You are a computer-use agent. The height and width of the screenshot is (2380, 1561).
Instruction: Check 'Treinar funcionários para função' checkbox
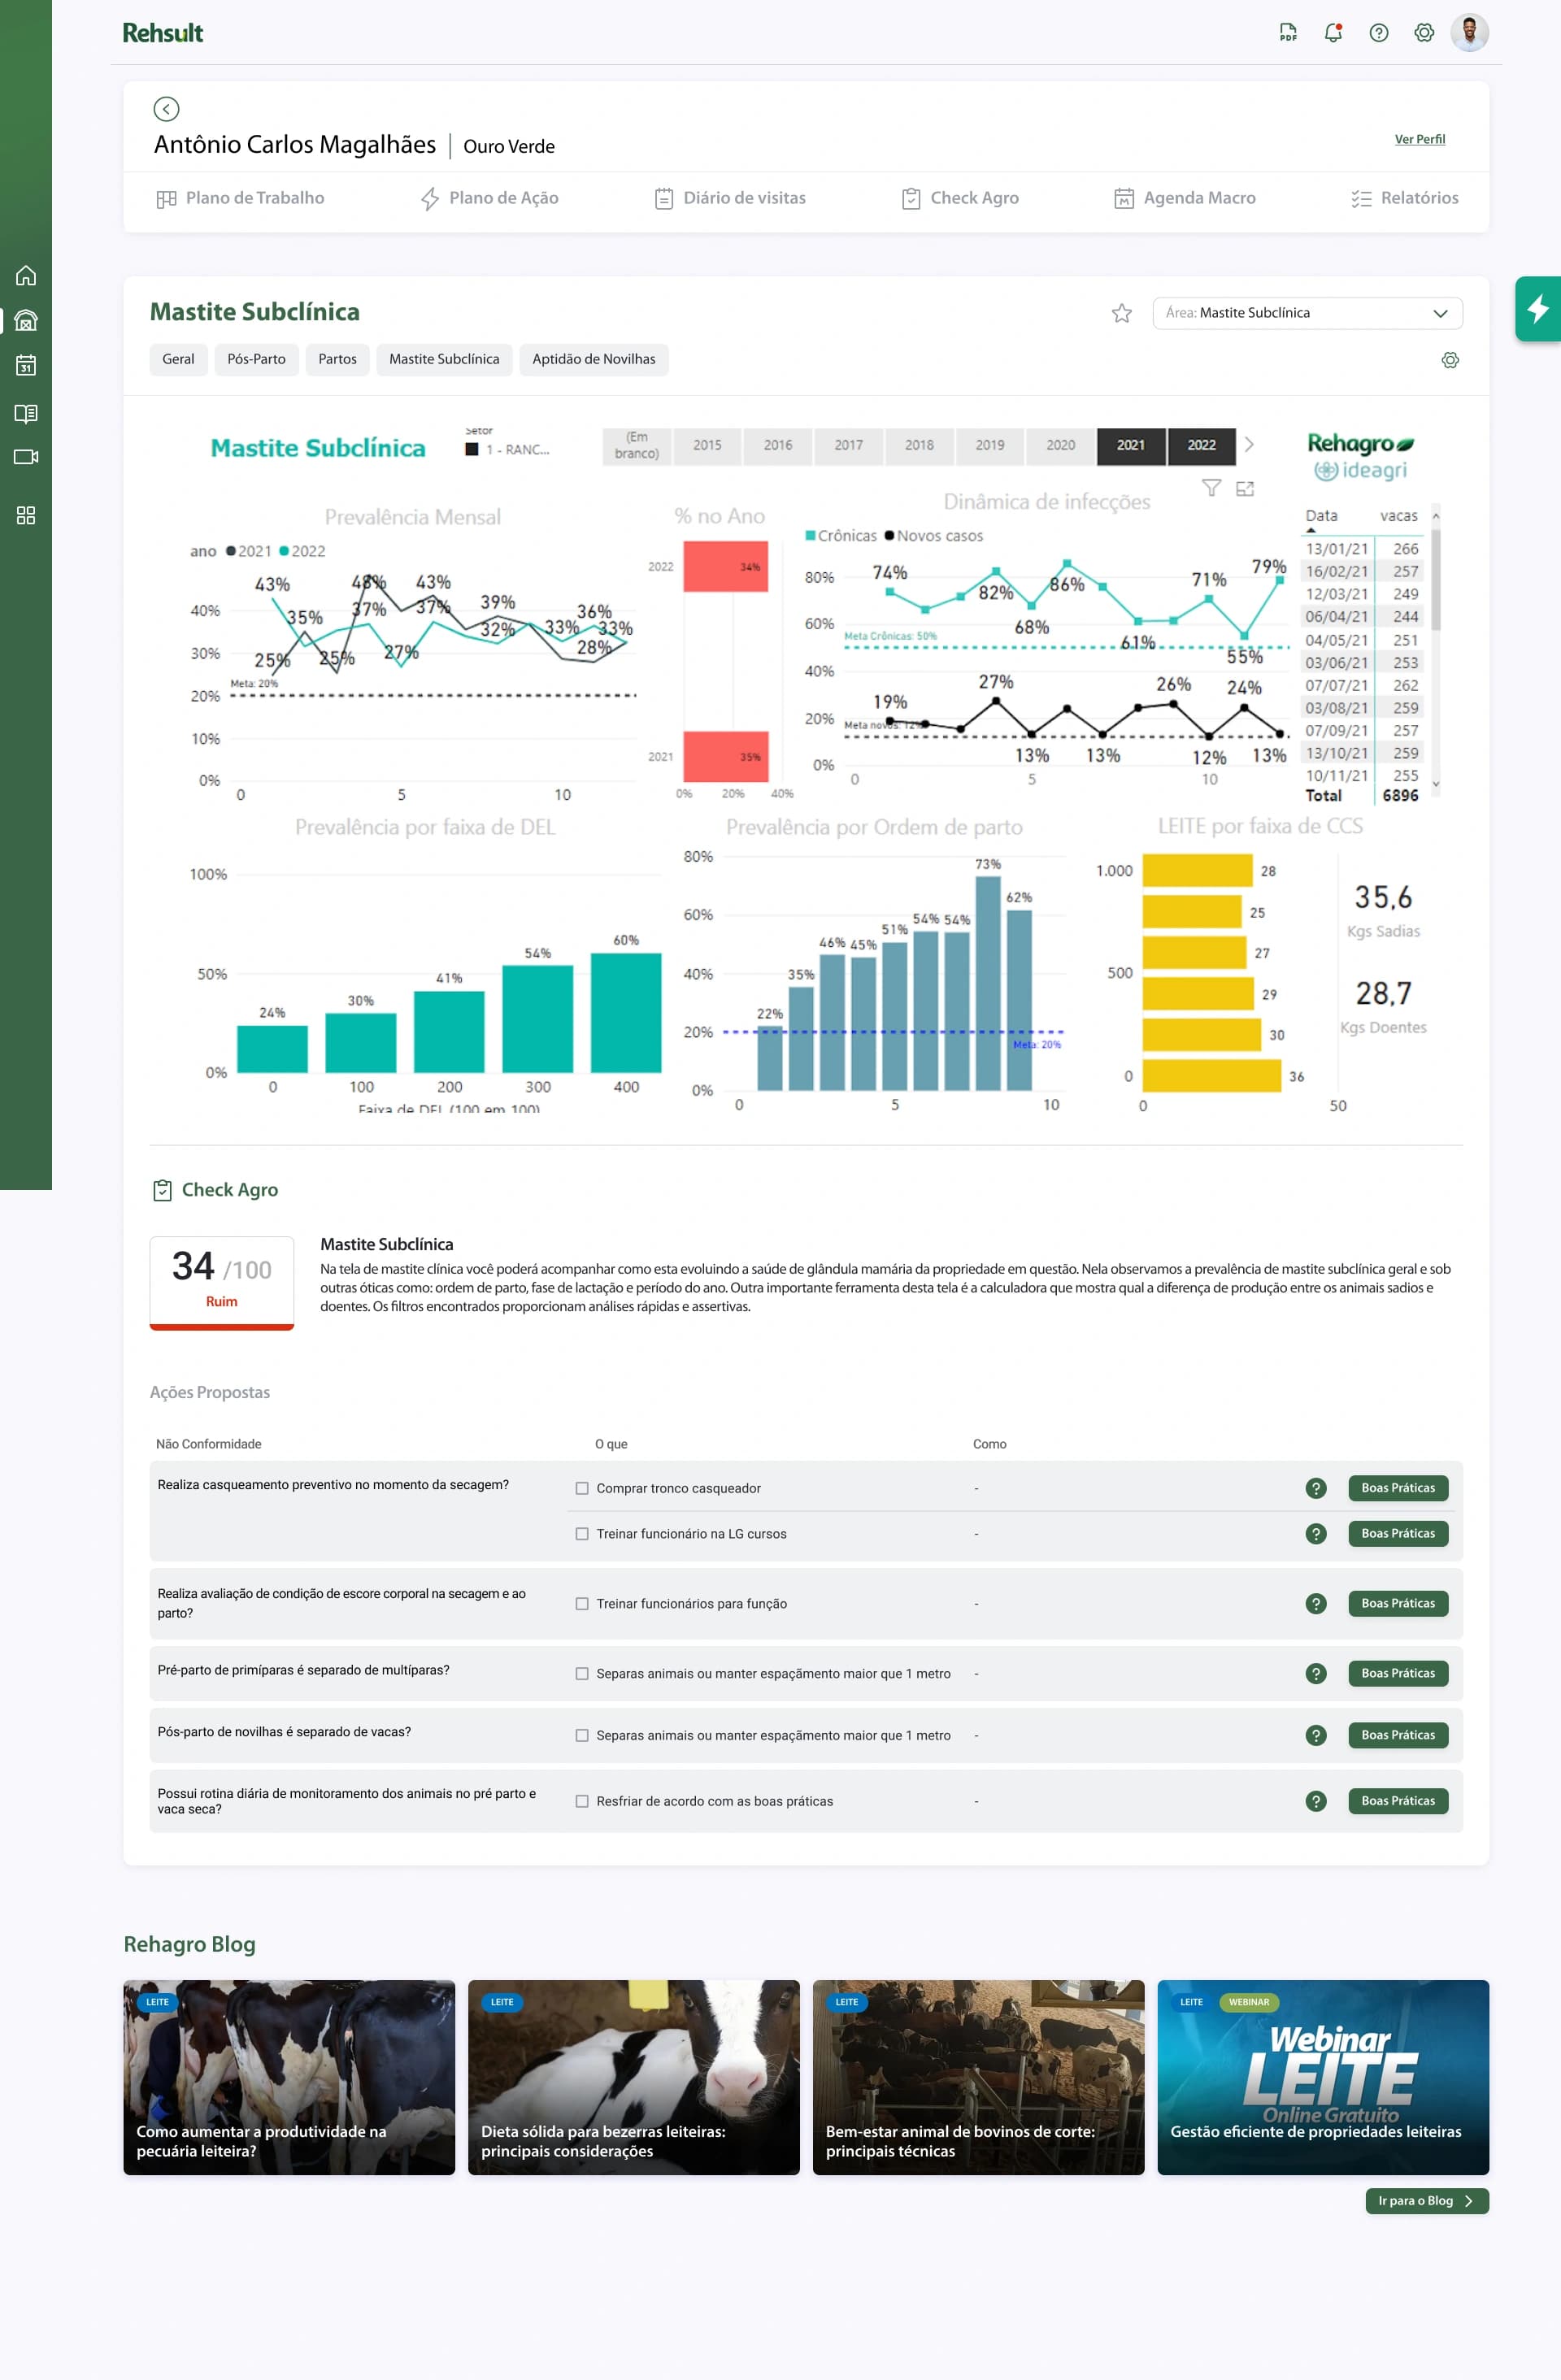point(582,1603)
